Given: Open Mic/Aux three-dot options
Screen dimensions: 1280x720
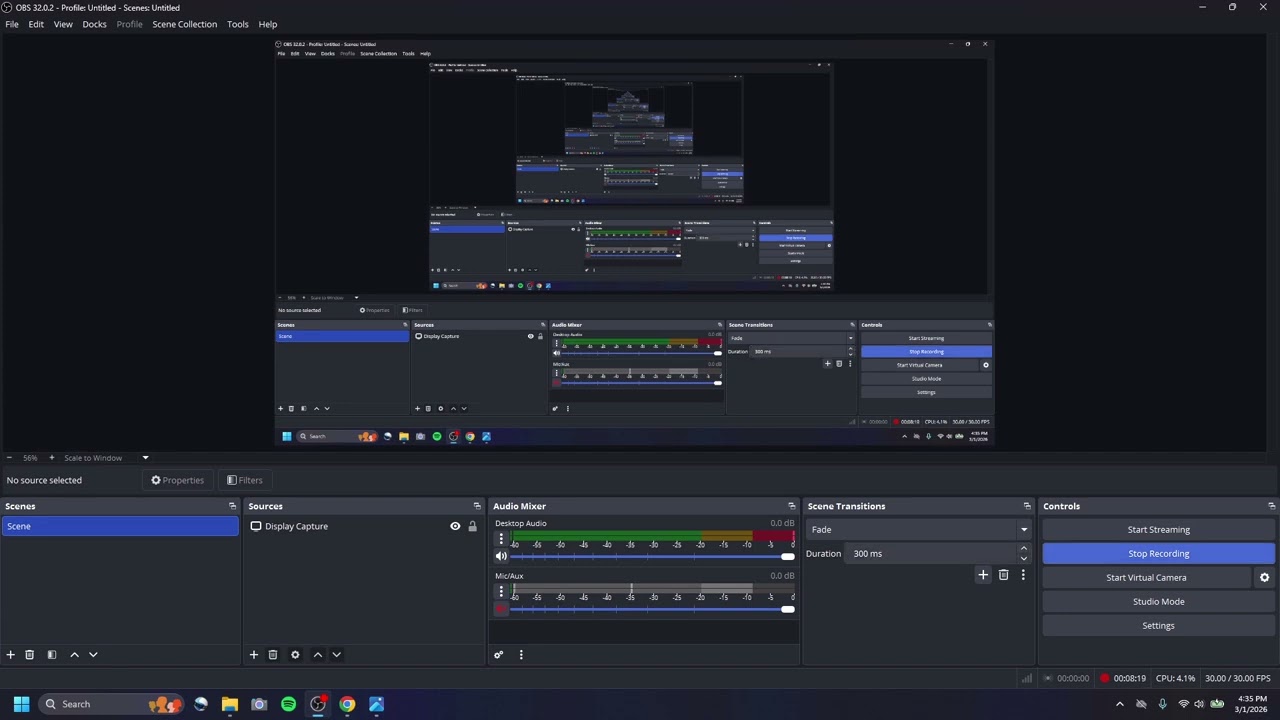Looking at the screenshot, I should [x=501, y=592].
